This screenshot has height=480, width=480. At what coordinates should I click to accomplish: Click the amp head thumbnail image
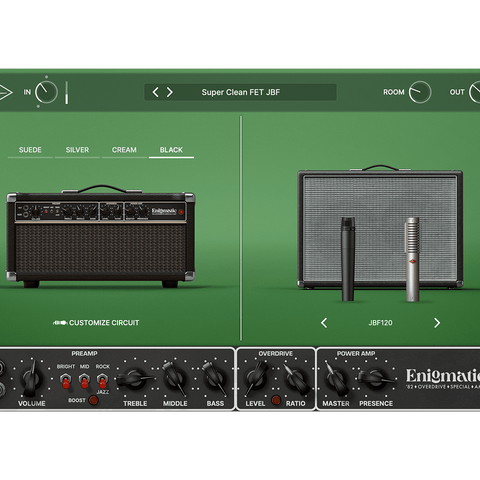pos(100,236)
